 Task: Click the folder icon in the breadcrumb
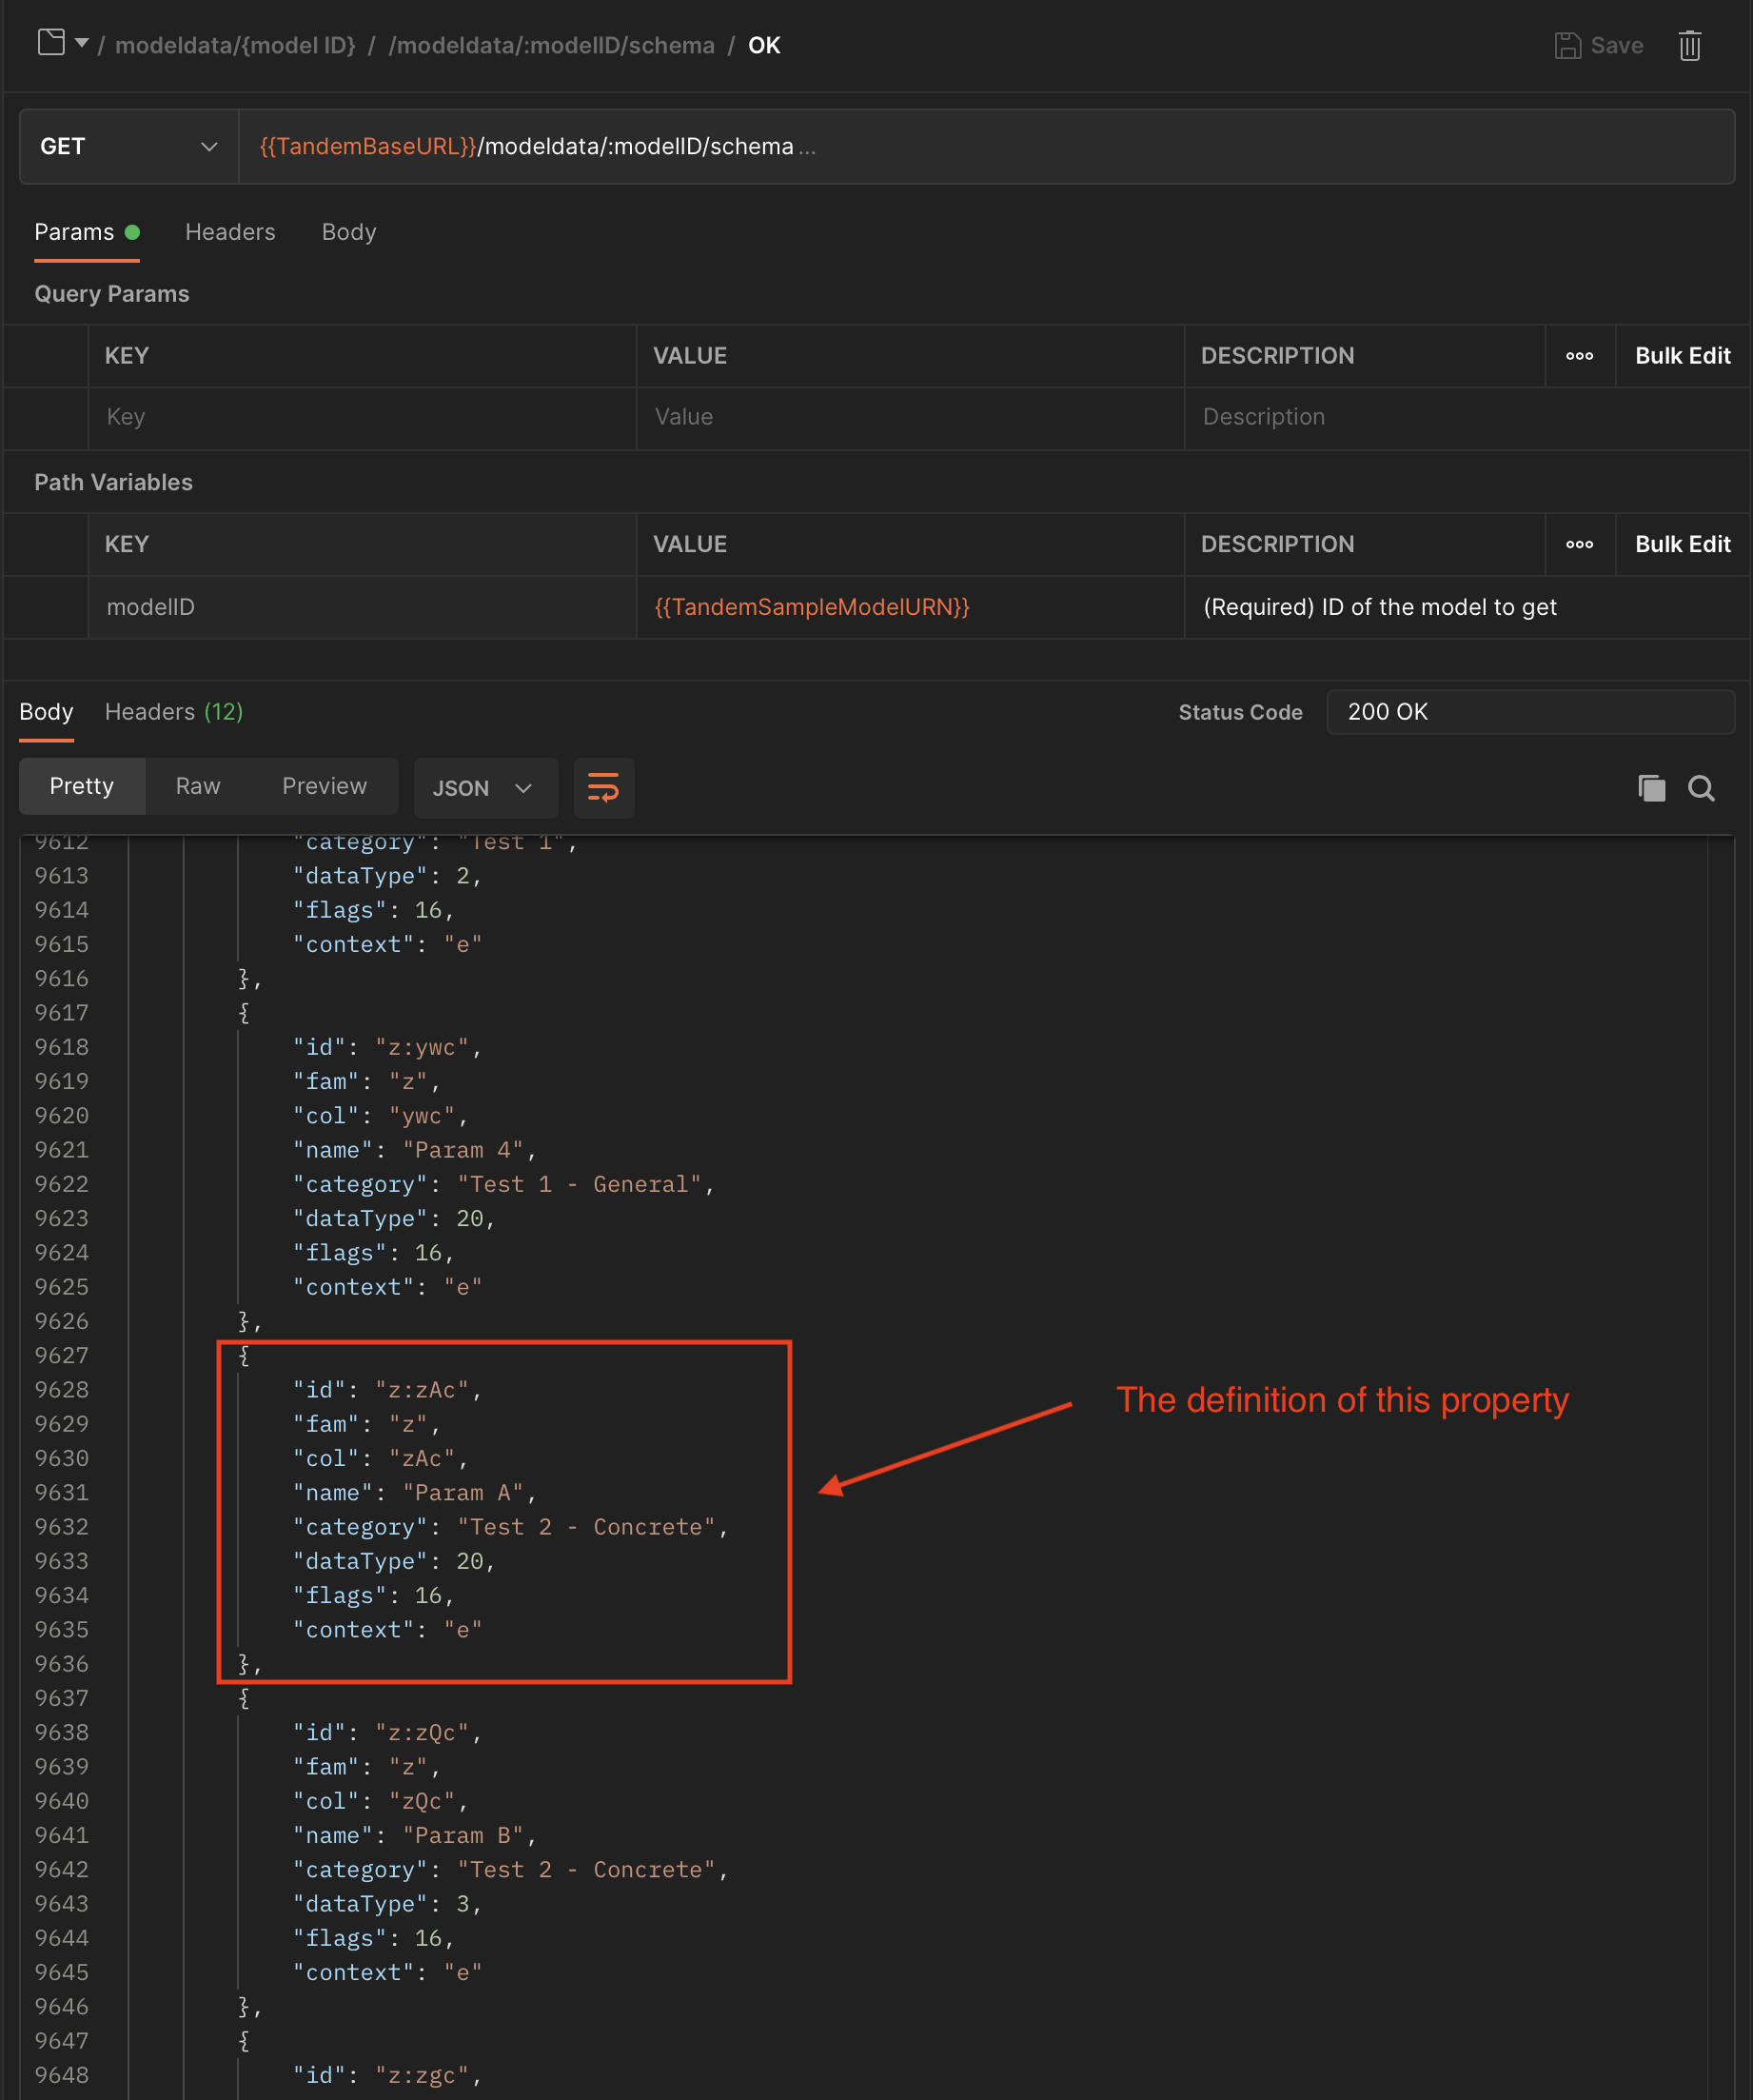[51, 43]
